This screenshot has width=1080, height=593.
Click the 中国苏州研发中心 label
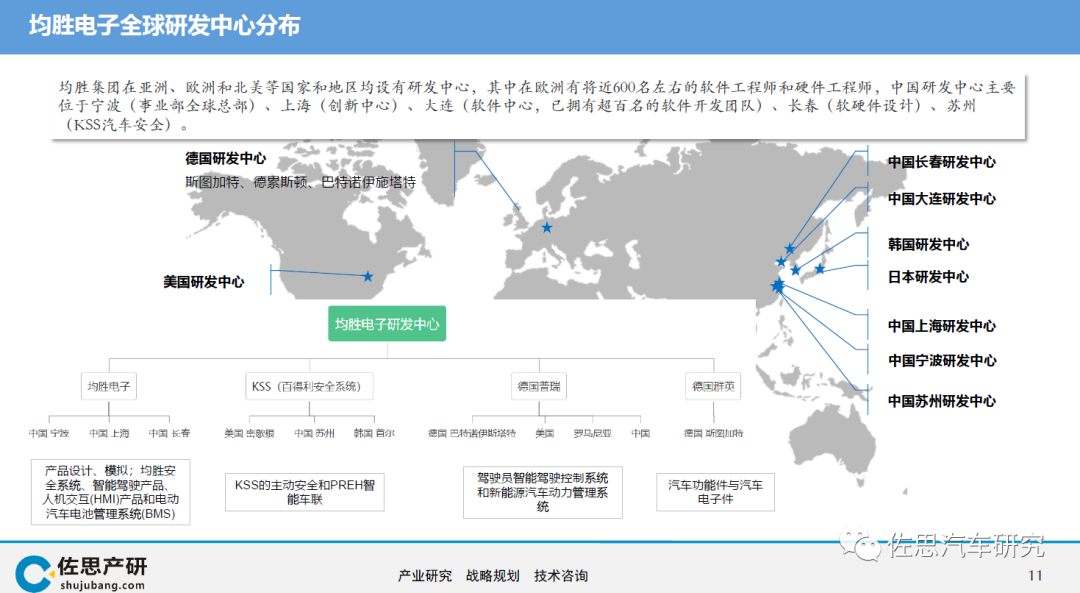pyautogui.click(x=942, y=401)
